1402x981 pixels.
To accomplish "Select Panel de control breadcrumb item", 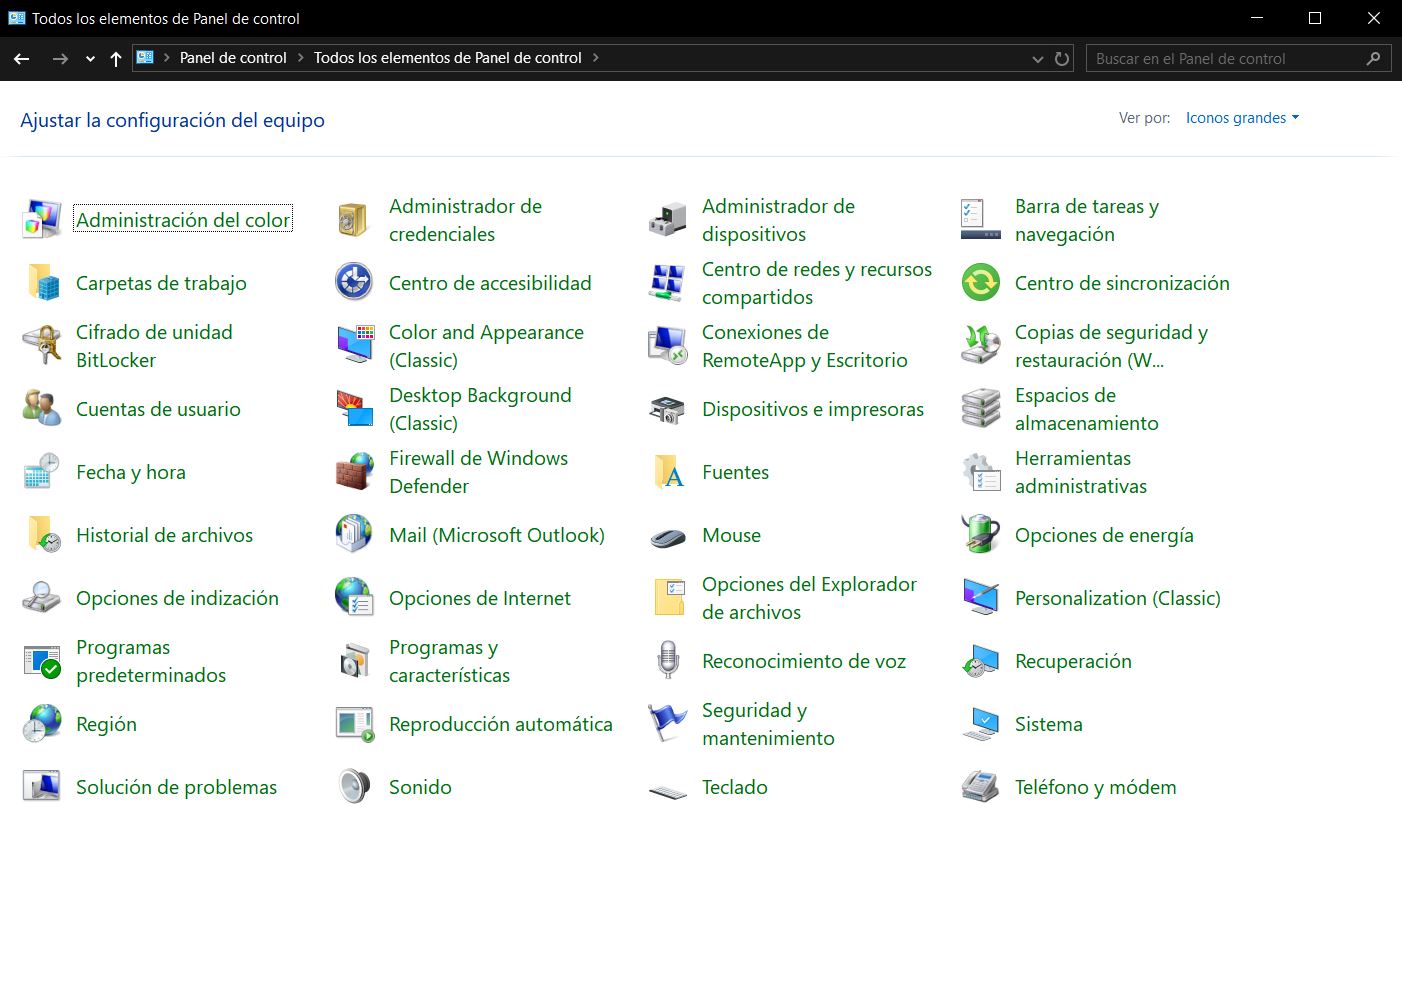I will tap(233, 58).
